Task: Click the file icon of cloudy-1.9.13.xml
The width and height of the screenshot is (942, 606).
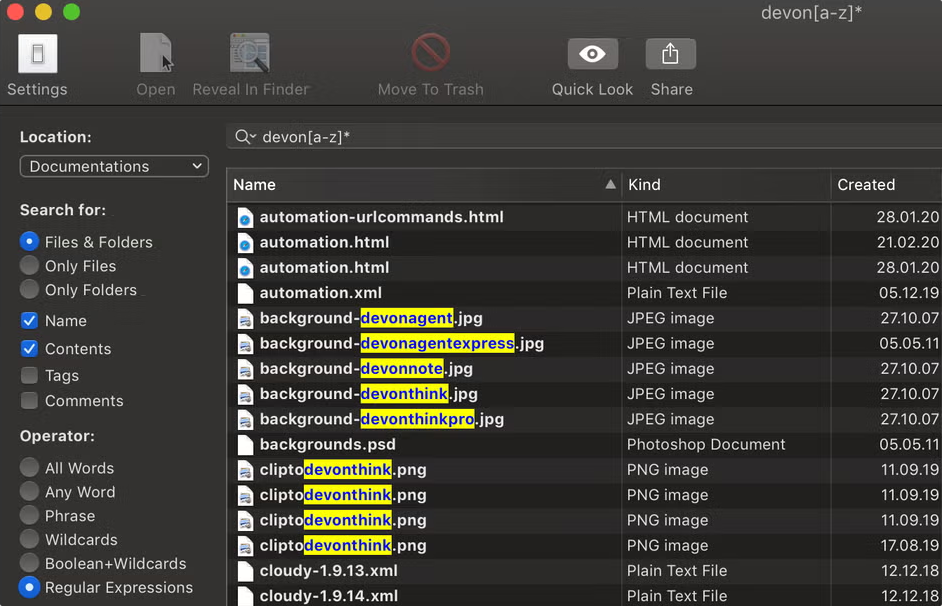Action: 245,571
